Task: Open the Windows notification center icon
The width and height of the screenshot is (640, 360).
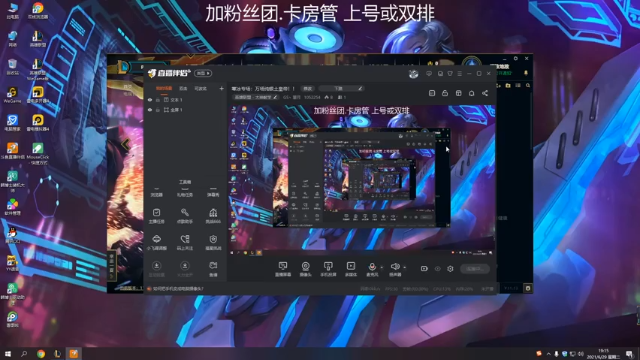Action: 630,354
